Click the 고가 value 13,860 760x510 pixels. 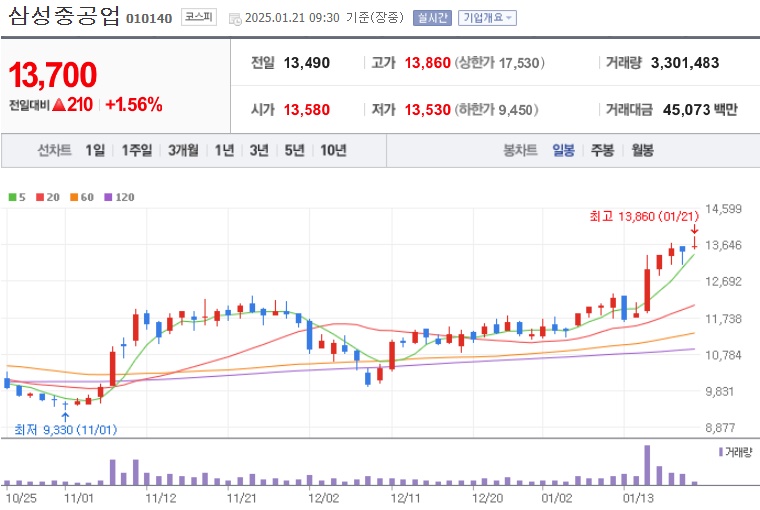point(428,63)
